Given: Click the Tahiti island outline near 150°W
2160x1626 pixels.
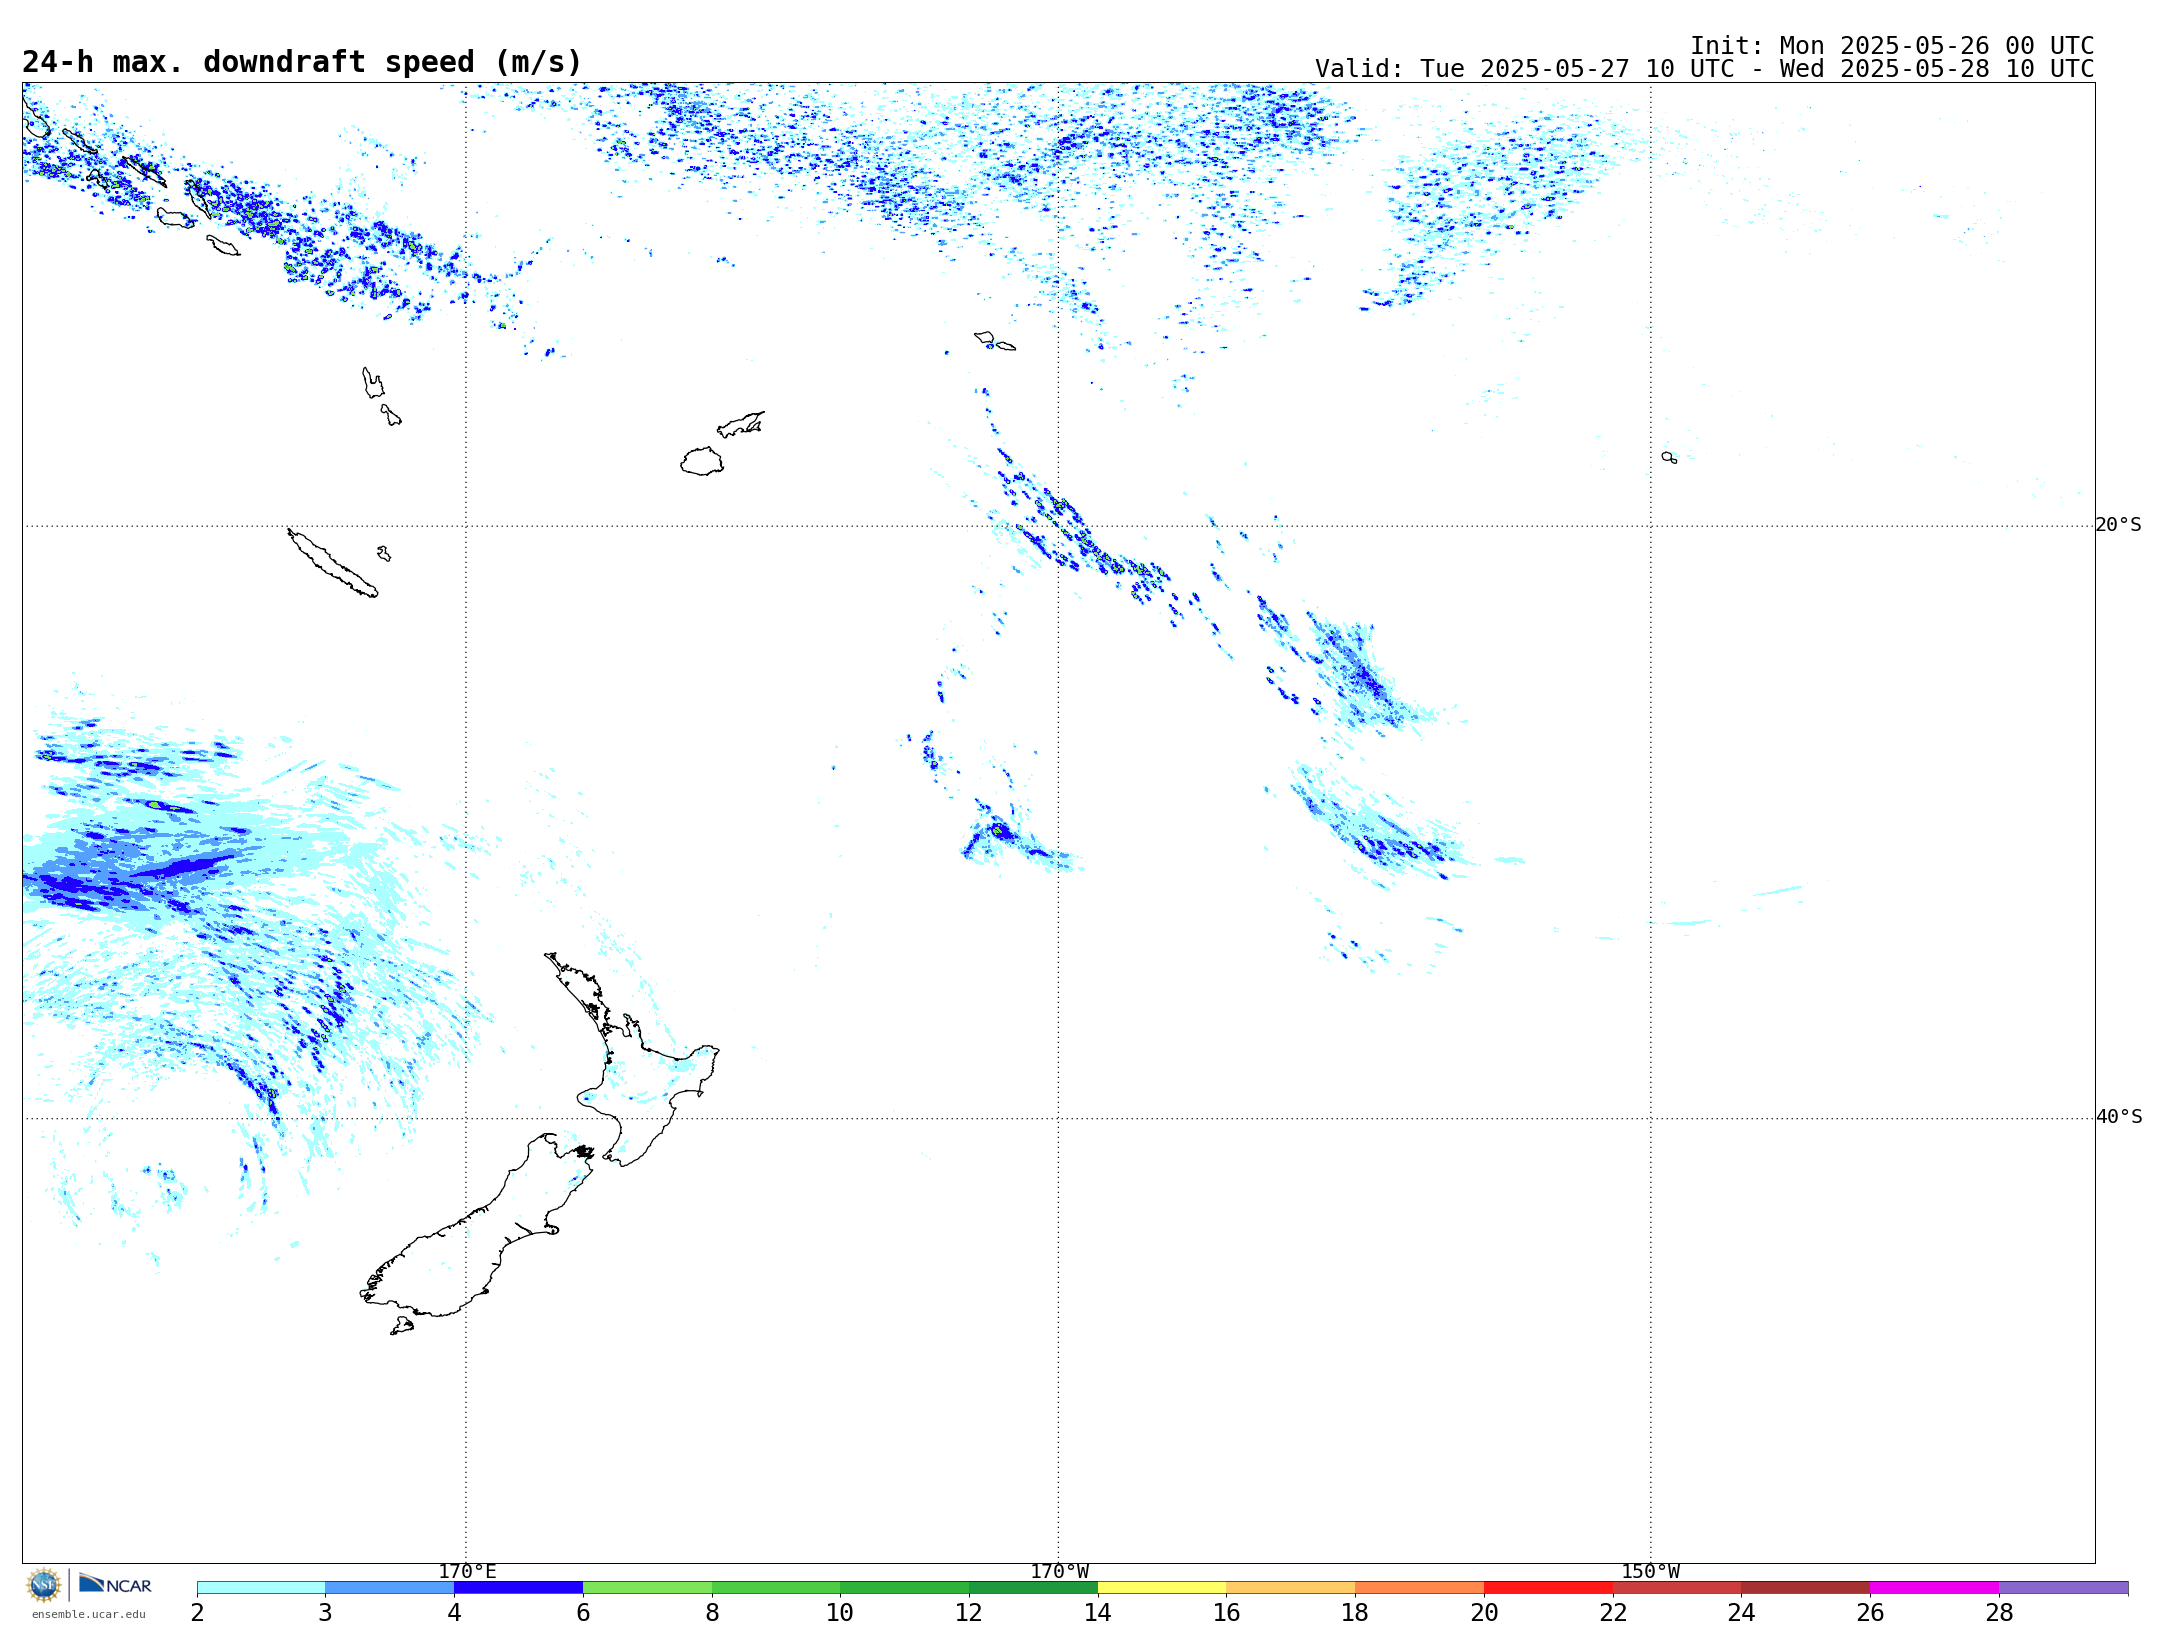Looking at the screenshot, I should (1669, 457).
